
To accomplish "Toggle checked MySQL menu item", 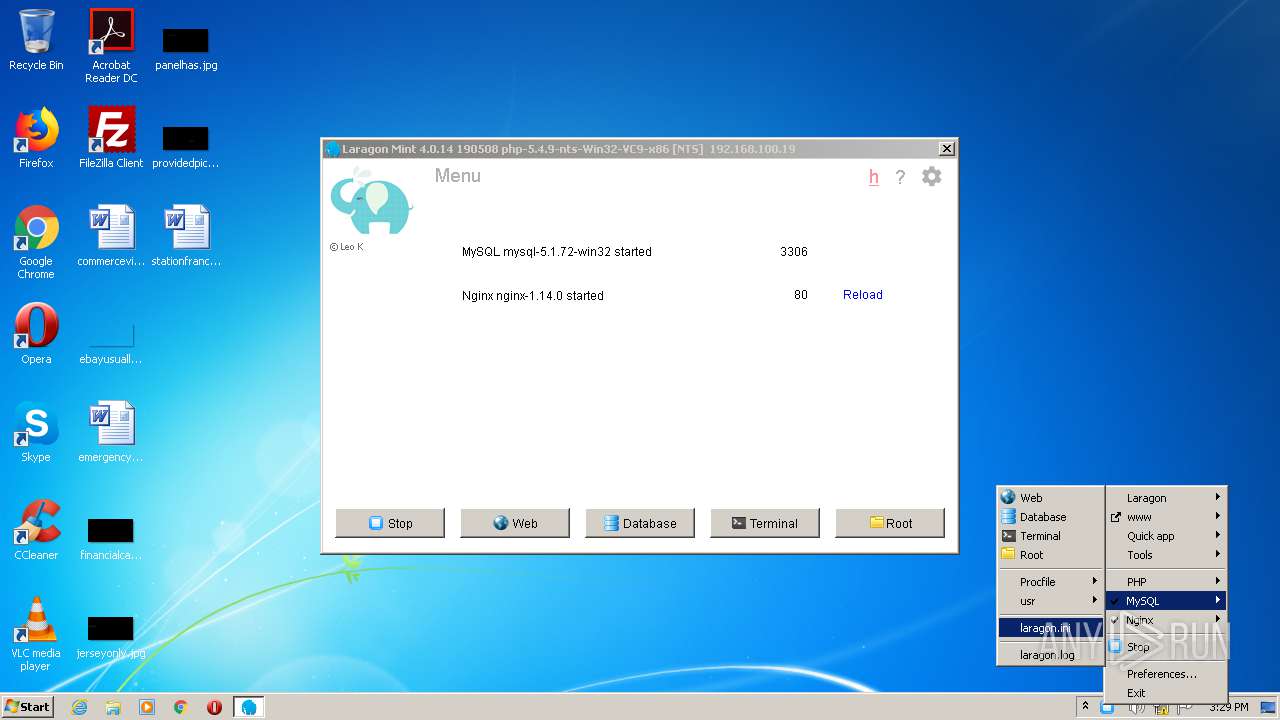I will click(1166, 601).
